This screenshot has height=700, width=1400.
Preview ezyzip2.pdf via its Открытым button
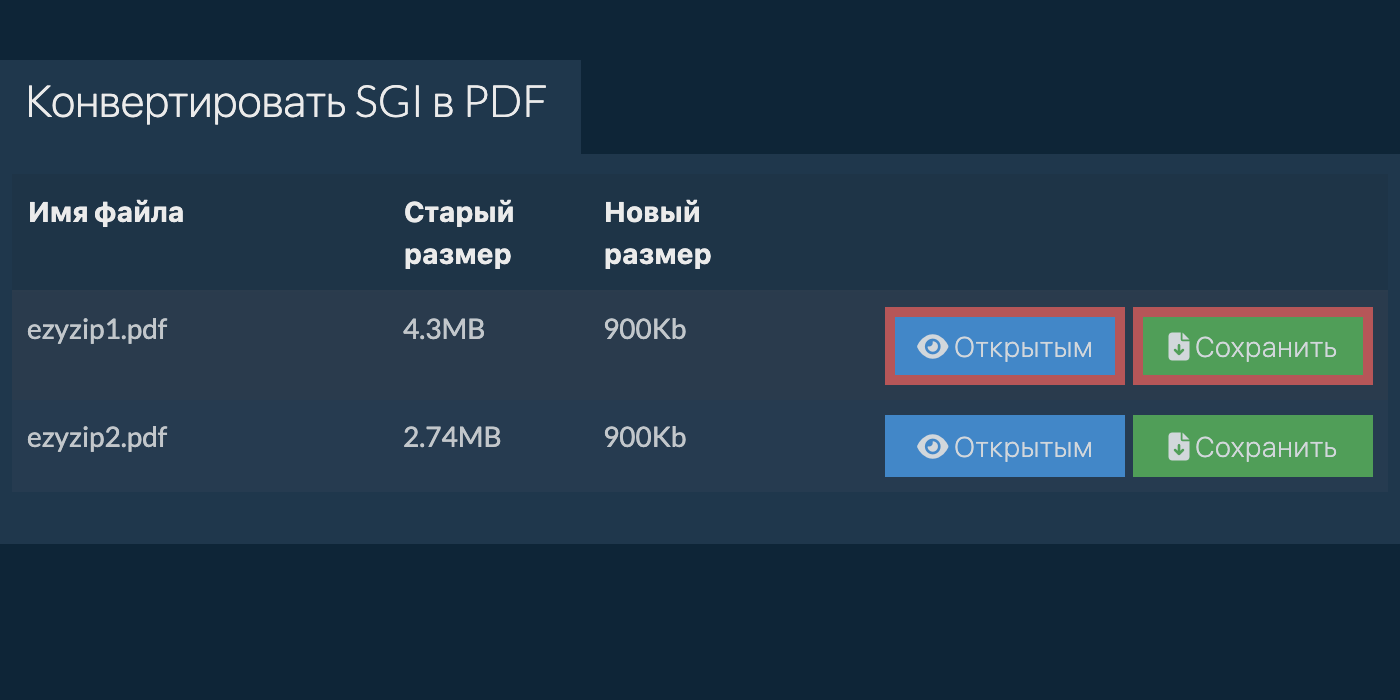(x=1005, y=447)
